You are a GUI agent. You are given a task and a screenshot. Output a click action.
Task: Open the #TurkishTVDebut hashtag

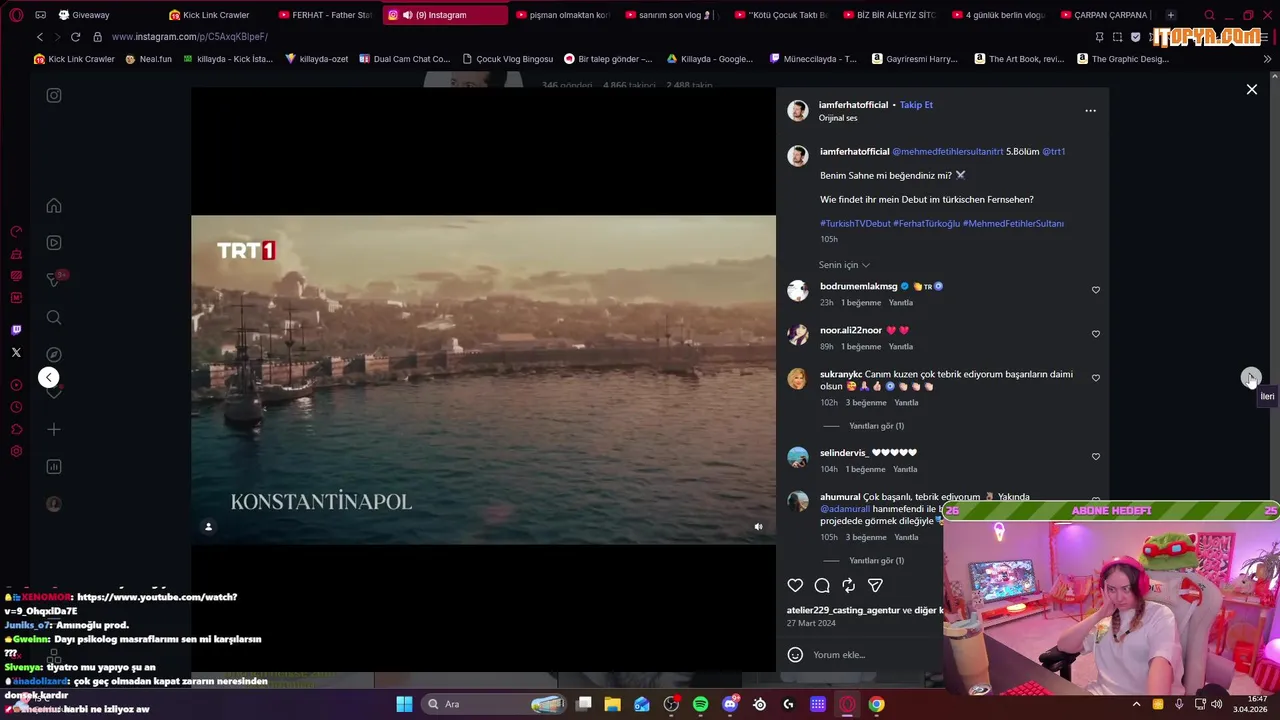pyautogui.click(x=855, y=224)
